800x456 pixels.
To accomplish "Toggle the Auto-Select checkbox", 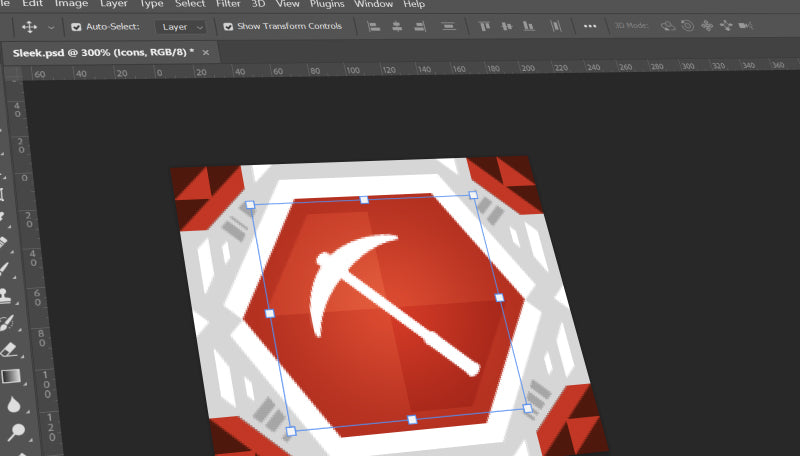I will [x=76, y=26].
